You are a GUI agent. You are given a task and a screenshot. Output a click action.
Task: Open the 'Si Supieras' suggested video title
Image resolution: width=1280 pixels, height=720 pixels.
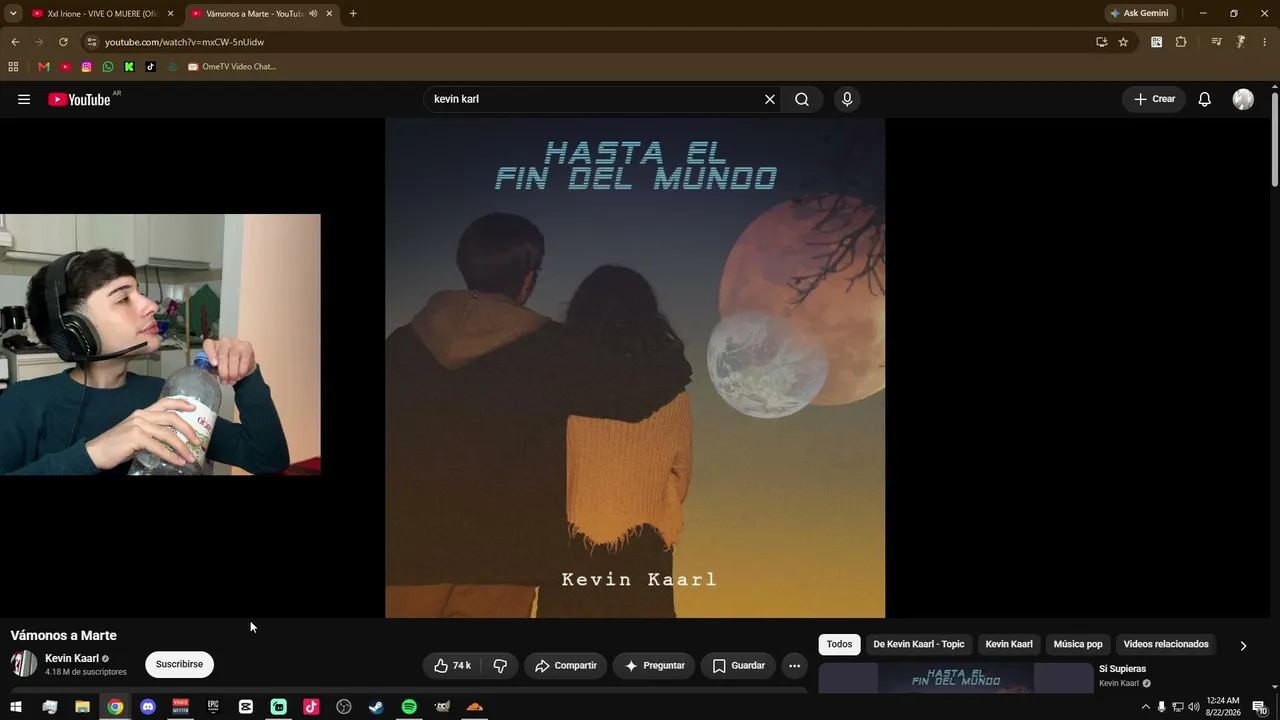[1122, 669]
